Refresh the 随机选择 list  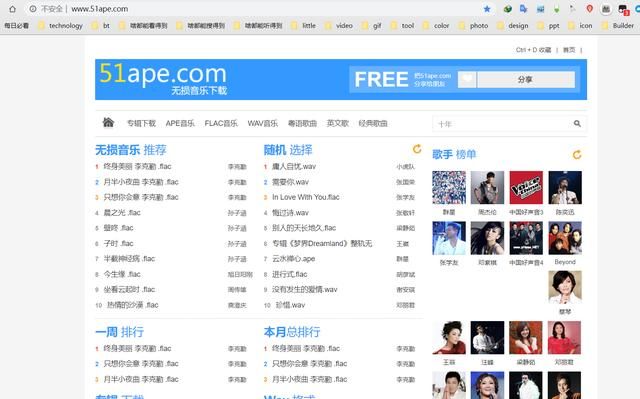coord(417,149)
